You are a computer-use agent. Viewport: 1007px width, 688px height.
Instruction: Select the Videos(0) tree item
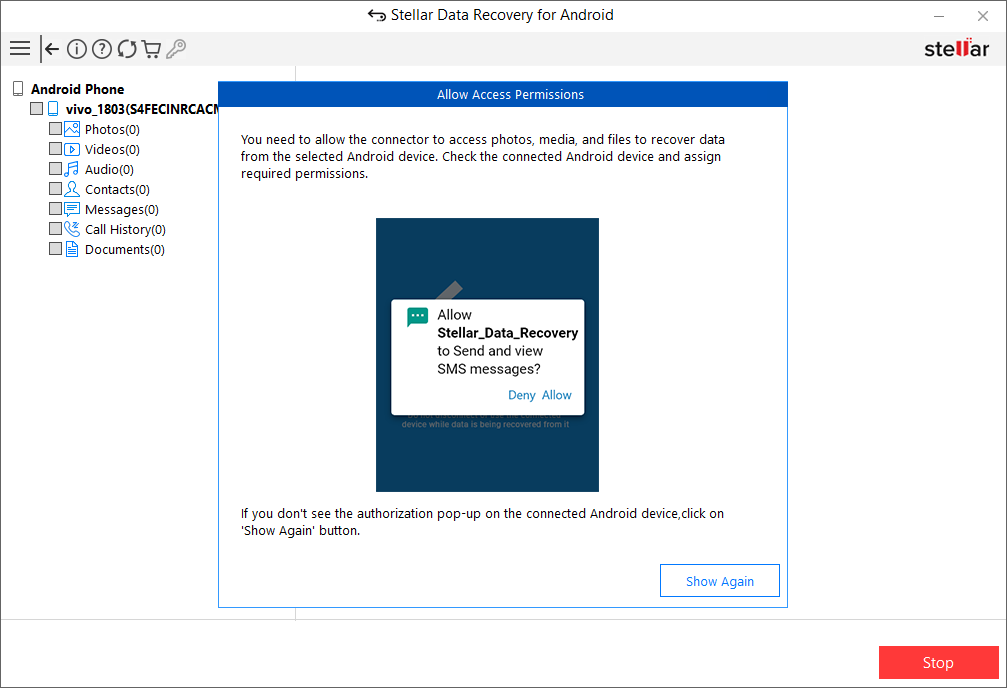(112, 149)
